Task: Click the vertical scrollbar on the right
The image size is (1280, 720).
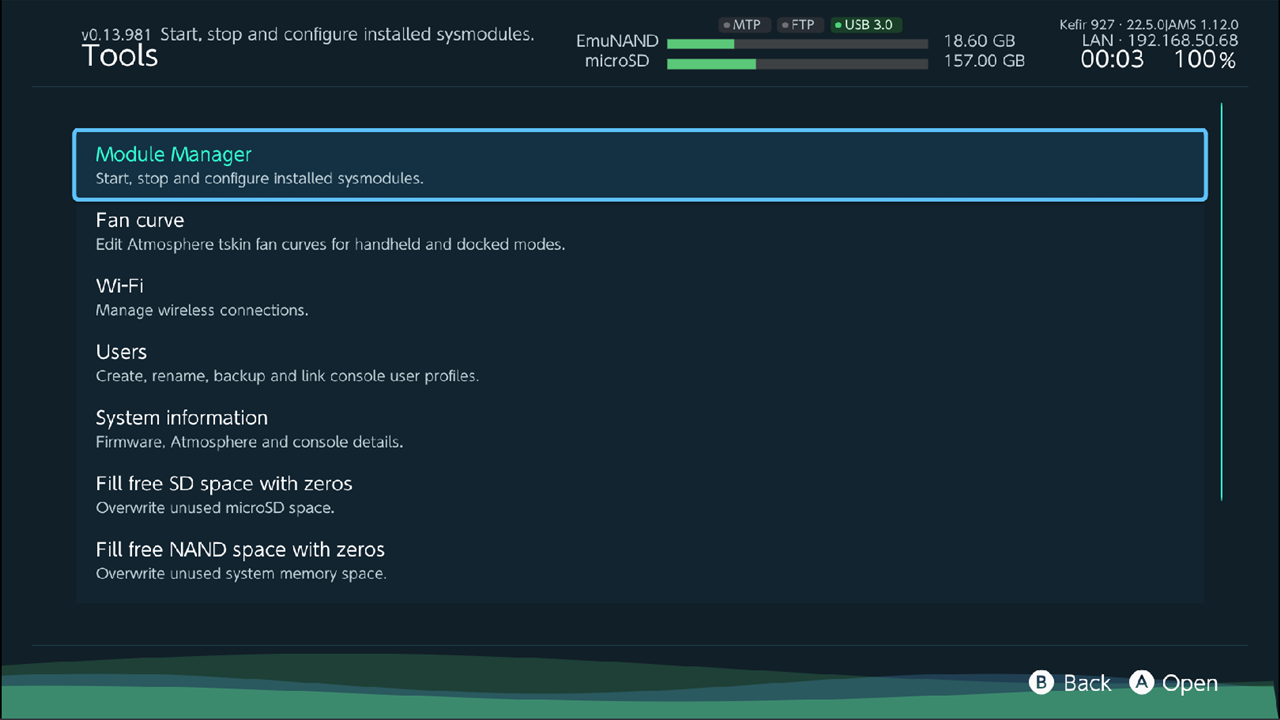Action: [1221, 301]
